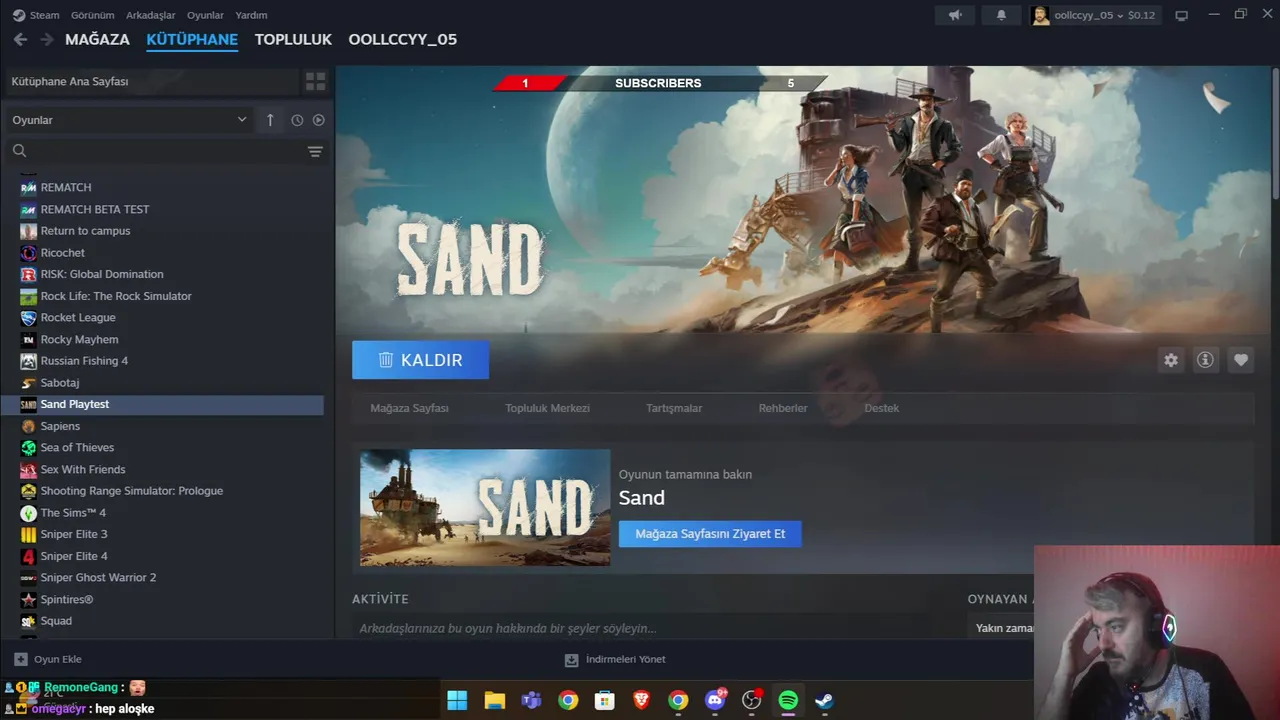1280x720 pixels.
Task: Click the Rocket League game icon
Action: tap(29, 318)
